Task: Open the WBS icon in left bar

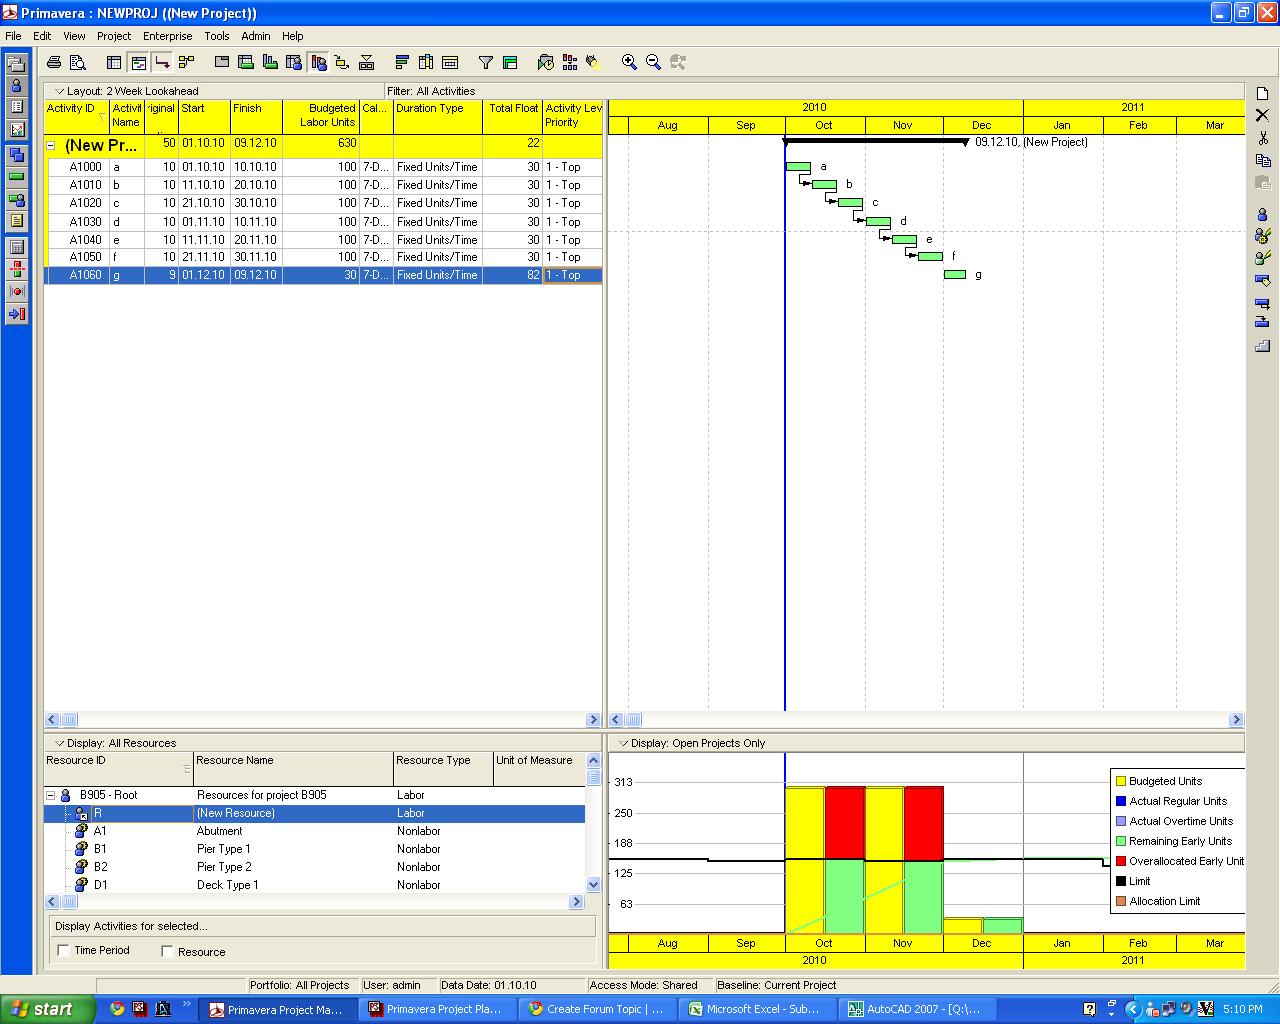Action: tap(16, 155)
